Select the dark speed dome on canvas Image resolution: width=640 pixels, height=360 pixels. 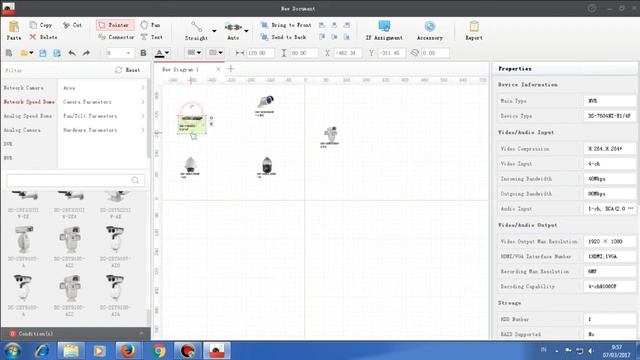tap(267, 164)
